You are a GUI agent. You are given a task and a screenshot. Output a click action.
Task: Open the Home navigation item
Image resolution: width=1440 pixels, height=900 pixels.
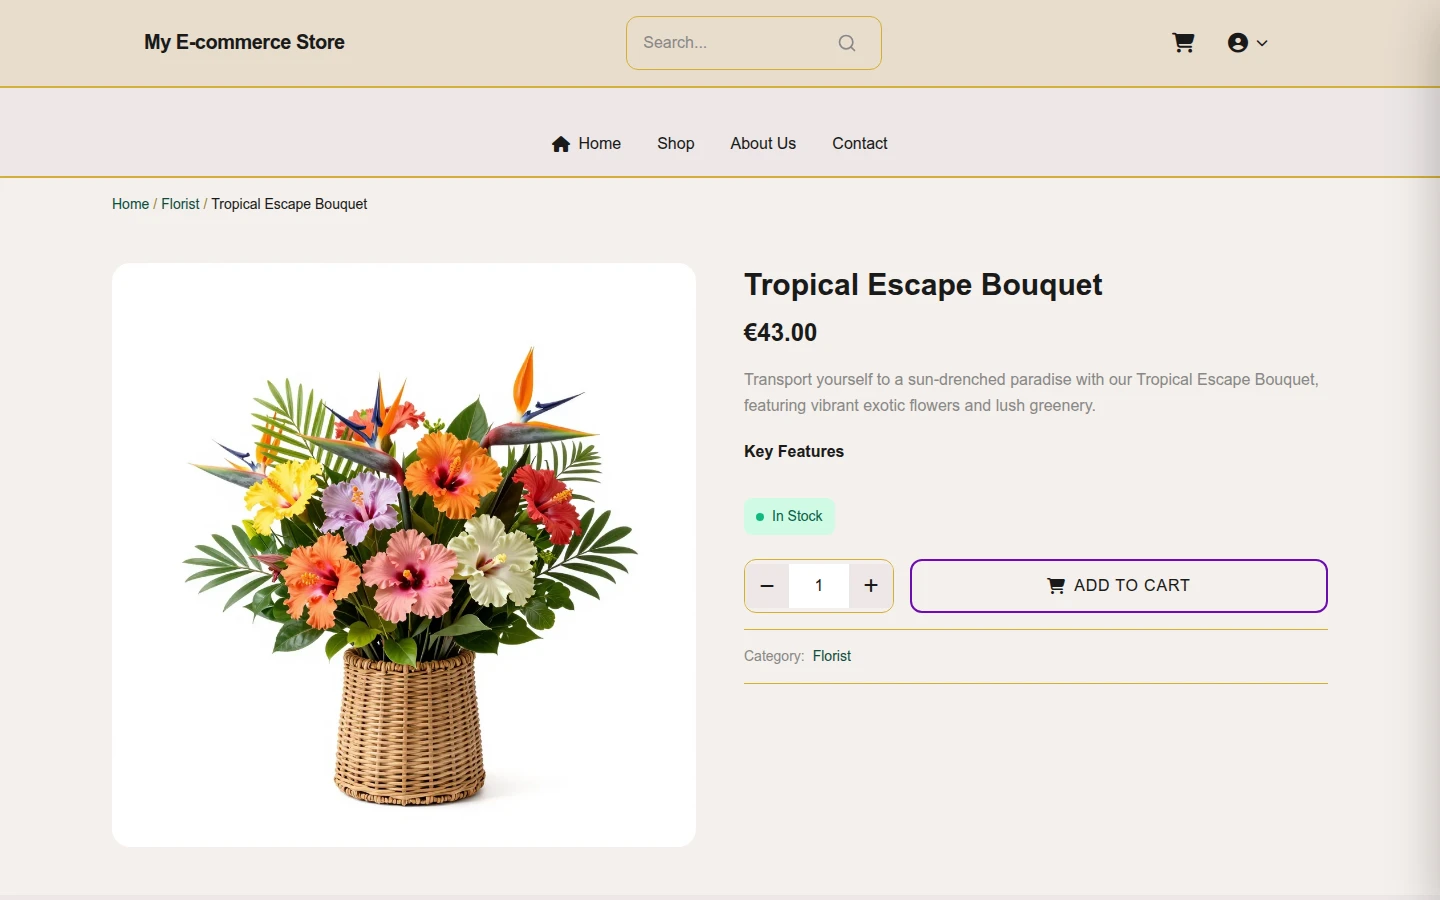coord(586,144)
